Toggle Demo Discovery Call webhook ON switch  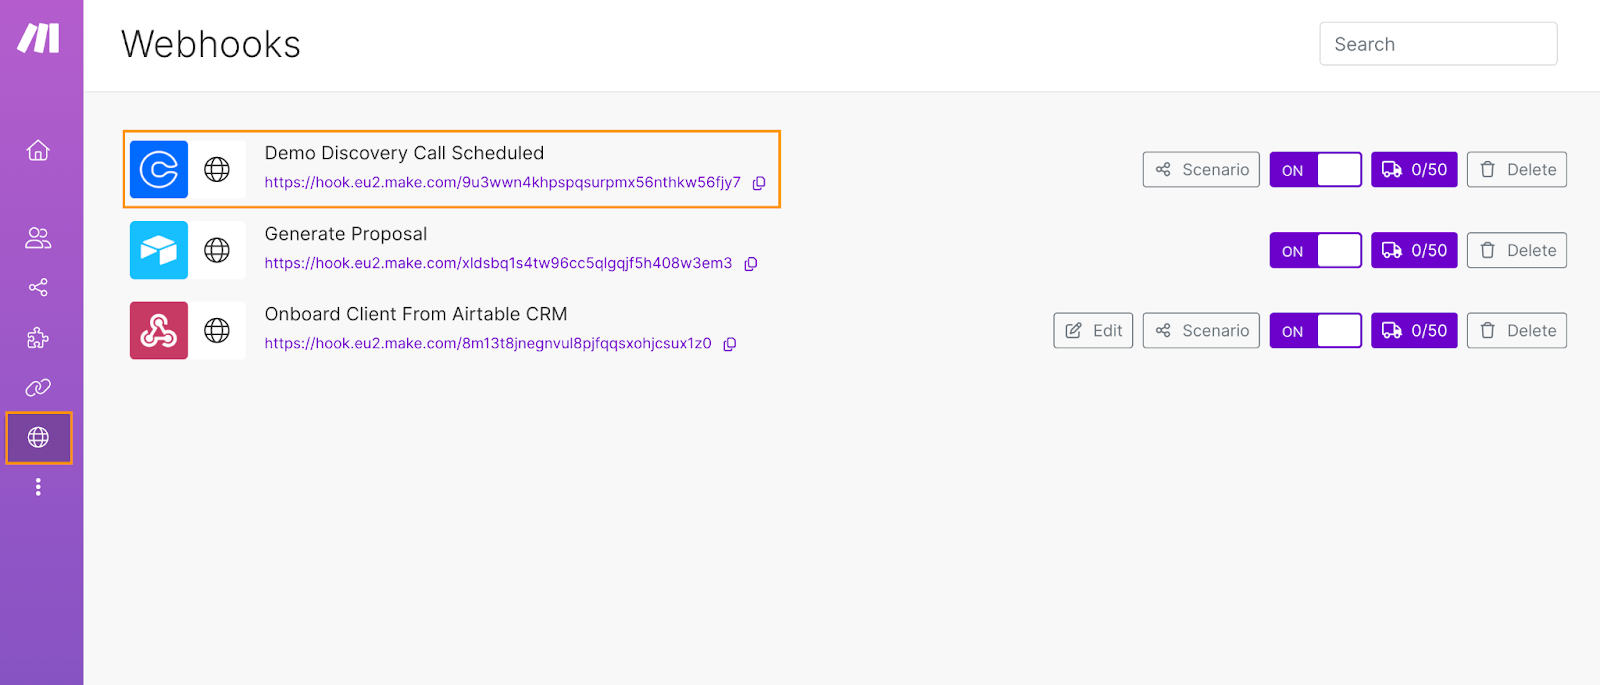tap(1316, 170)
